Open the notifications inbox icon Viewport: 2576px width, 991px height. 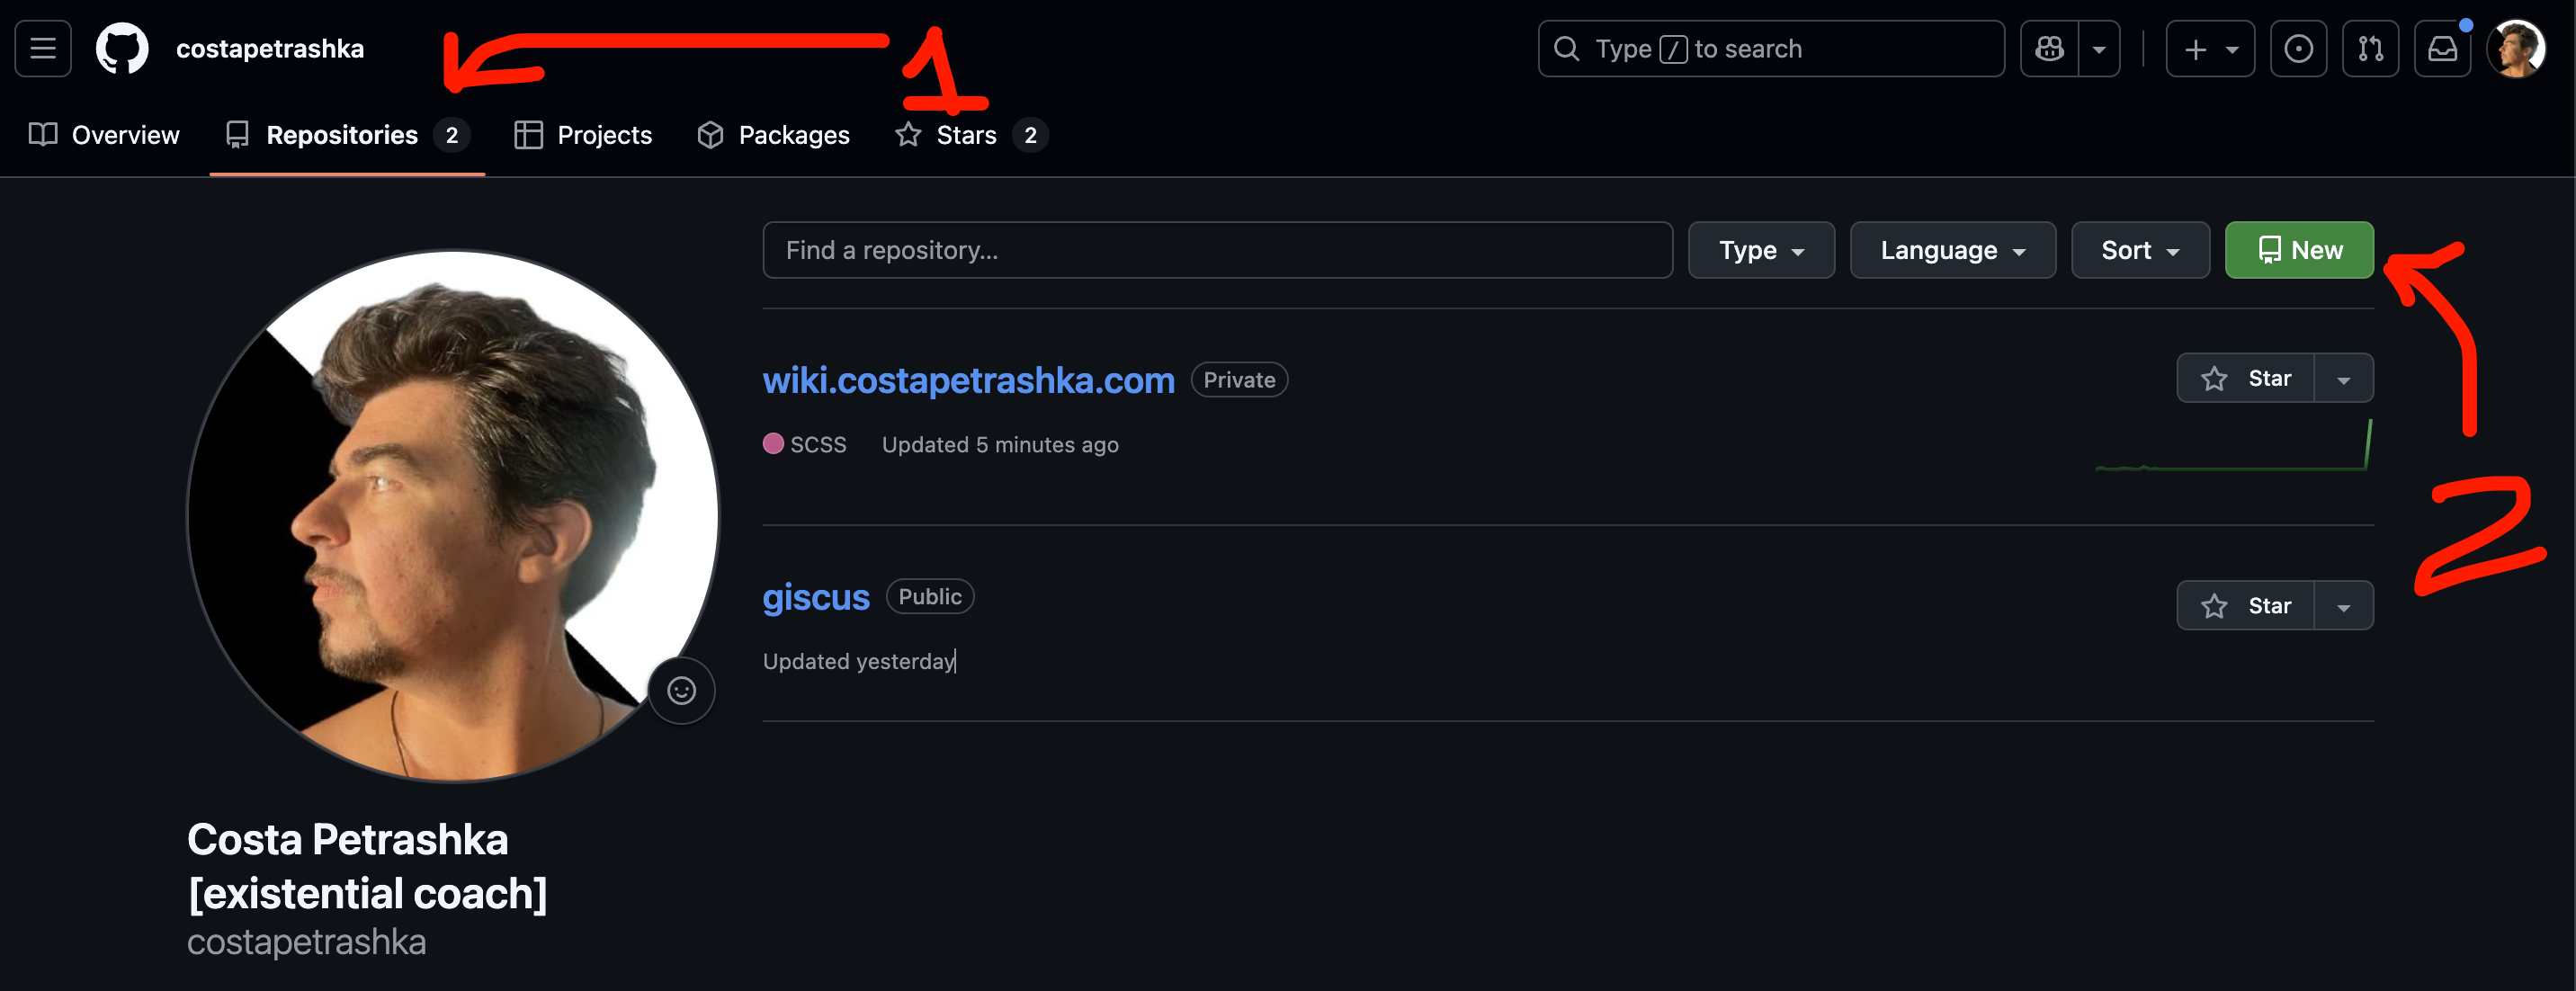pyautogui.click(x=2442, y=48)
